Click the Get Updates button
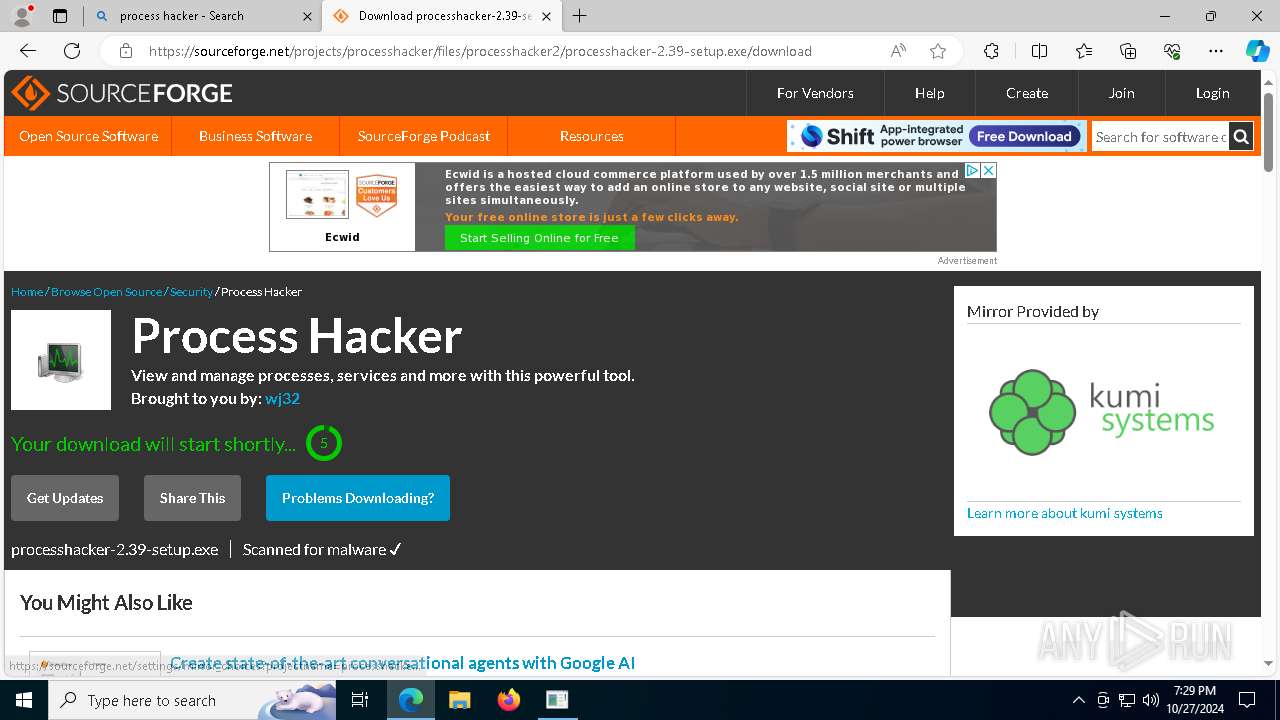This screenshot has height=720, width=1280. tap(65, 498)
